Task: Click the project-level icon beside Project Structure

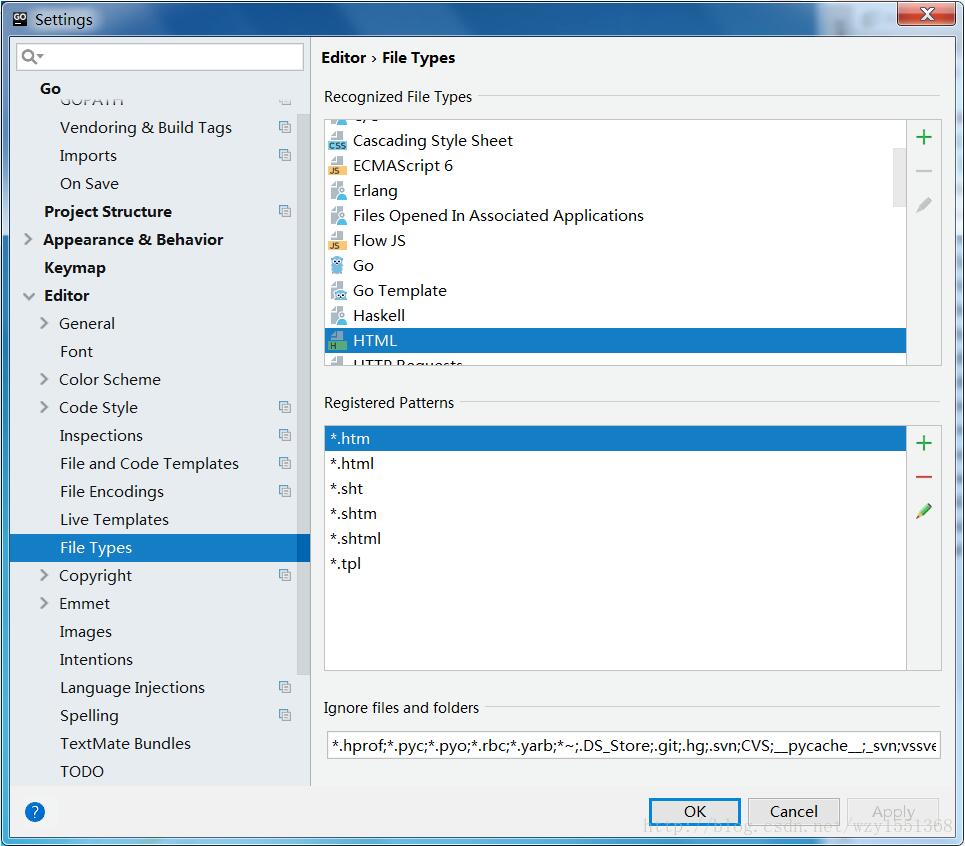Action: coord(284,211)
